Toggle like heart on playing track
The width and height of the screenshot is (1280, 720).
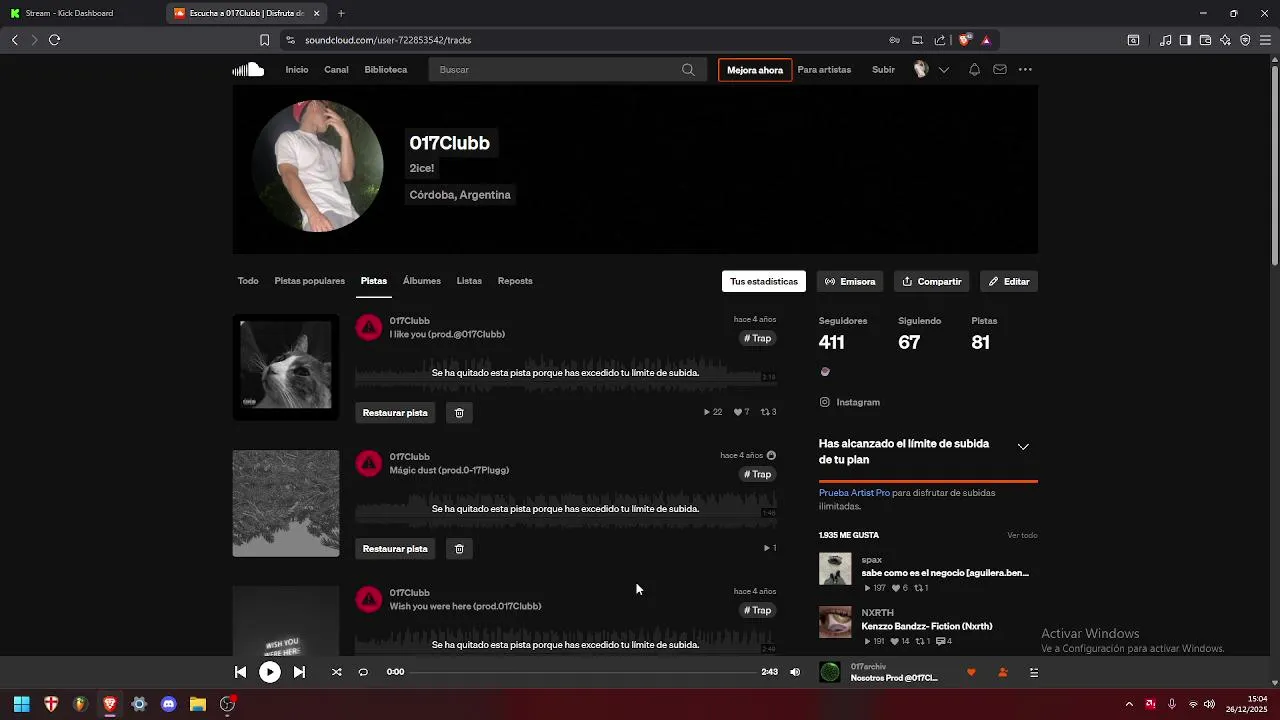pyautogui.click(x=971, y=672)
